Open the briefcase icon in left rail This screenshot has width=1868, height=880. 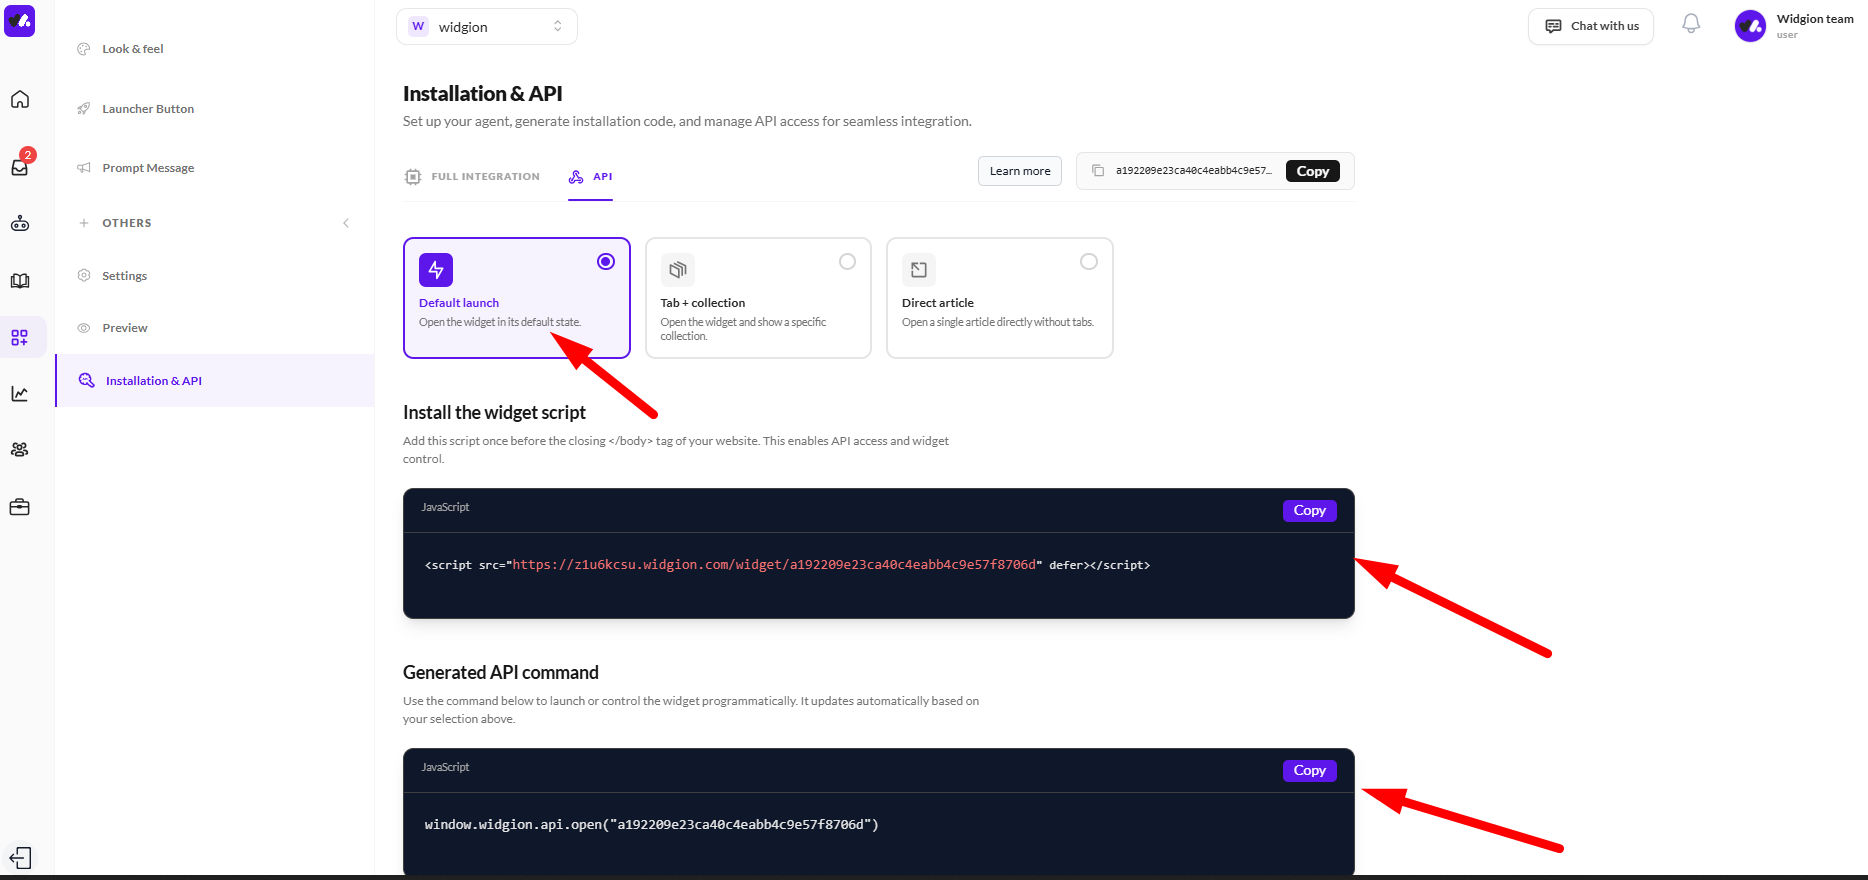coord(20,507)
